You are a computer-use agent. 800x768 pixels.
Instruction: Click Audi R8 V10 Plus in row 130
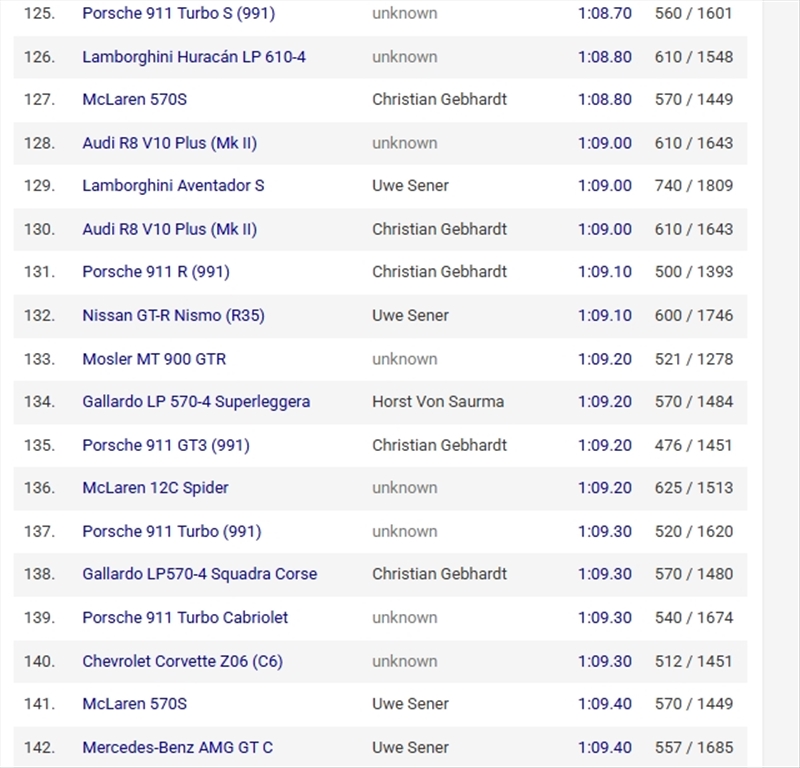click(169, 229)
